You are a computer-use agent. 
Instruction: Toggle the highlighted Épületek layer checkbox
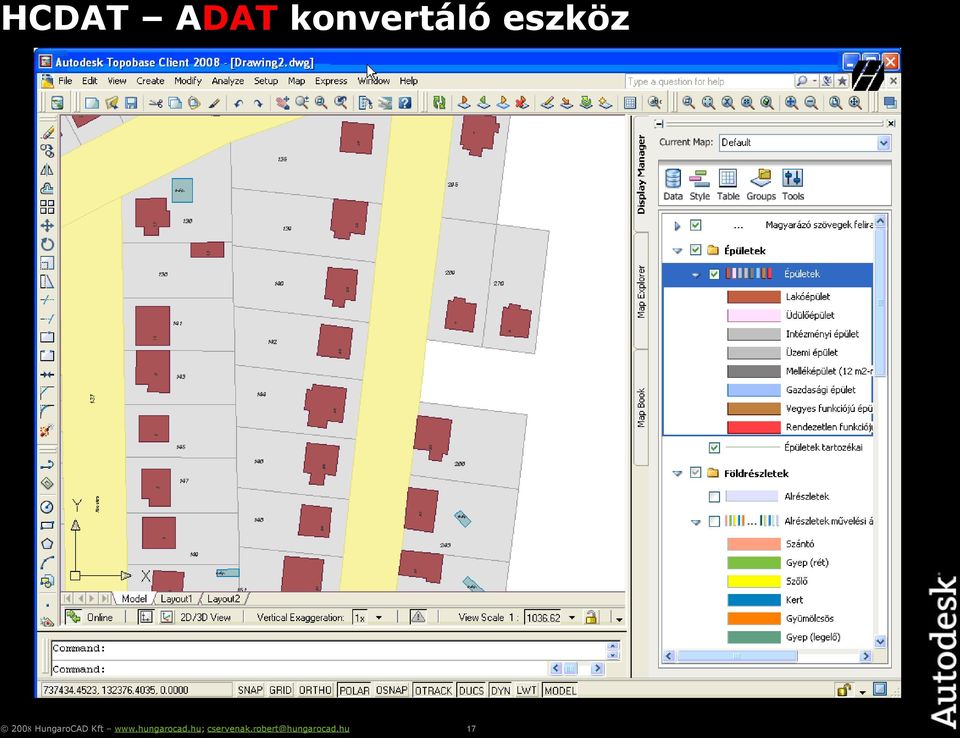click(714, 274)
